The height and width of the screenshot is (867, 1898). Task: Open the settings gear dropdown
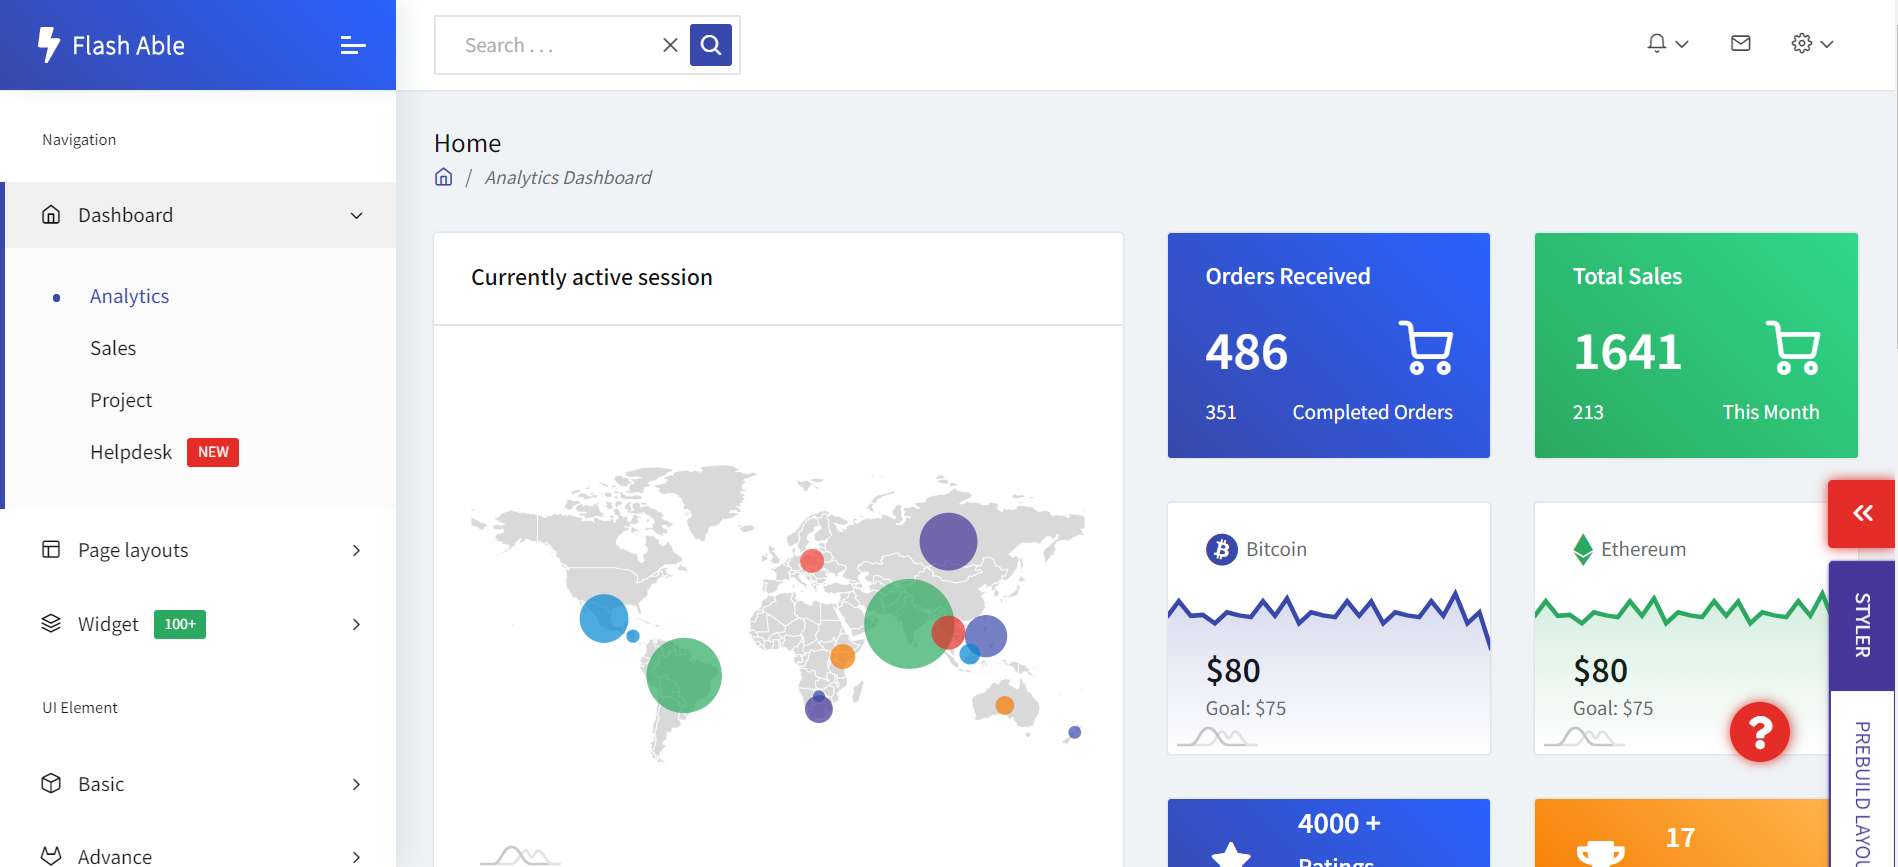(1812, 44)
